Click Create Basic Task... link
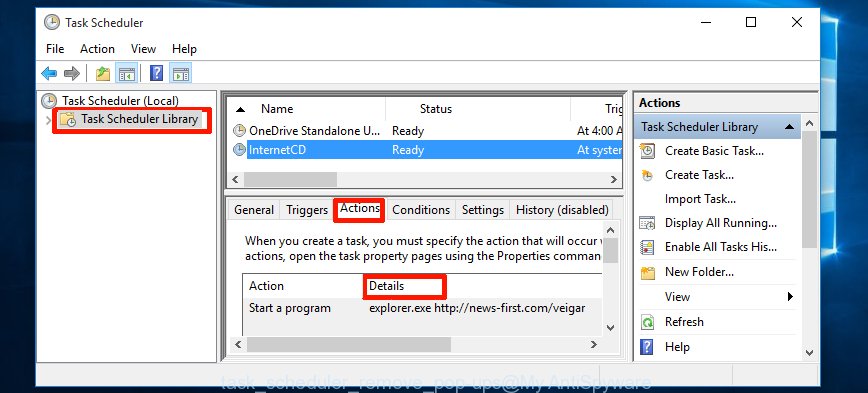Image resolution: width=868 pixels, height=393 pixels. 714,151
